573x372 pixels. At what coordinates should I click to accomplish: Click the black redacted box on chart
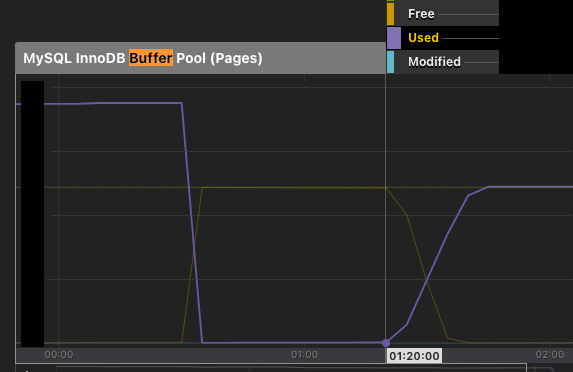pos(33,214)
